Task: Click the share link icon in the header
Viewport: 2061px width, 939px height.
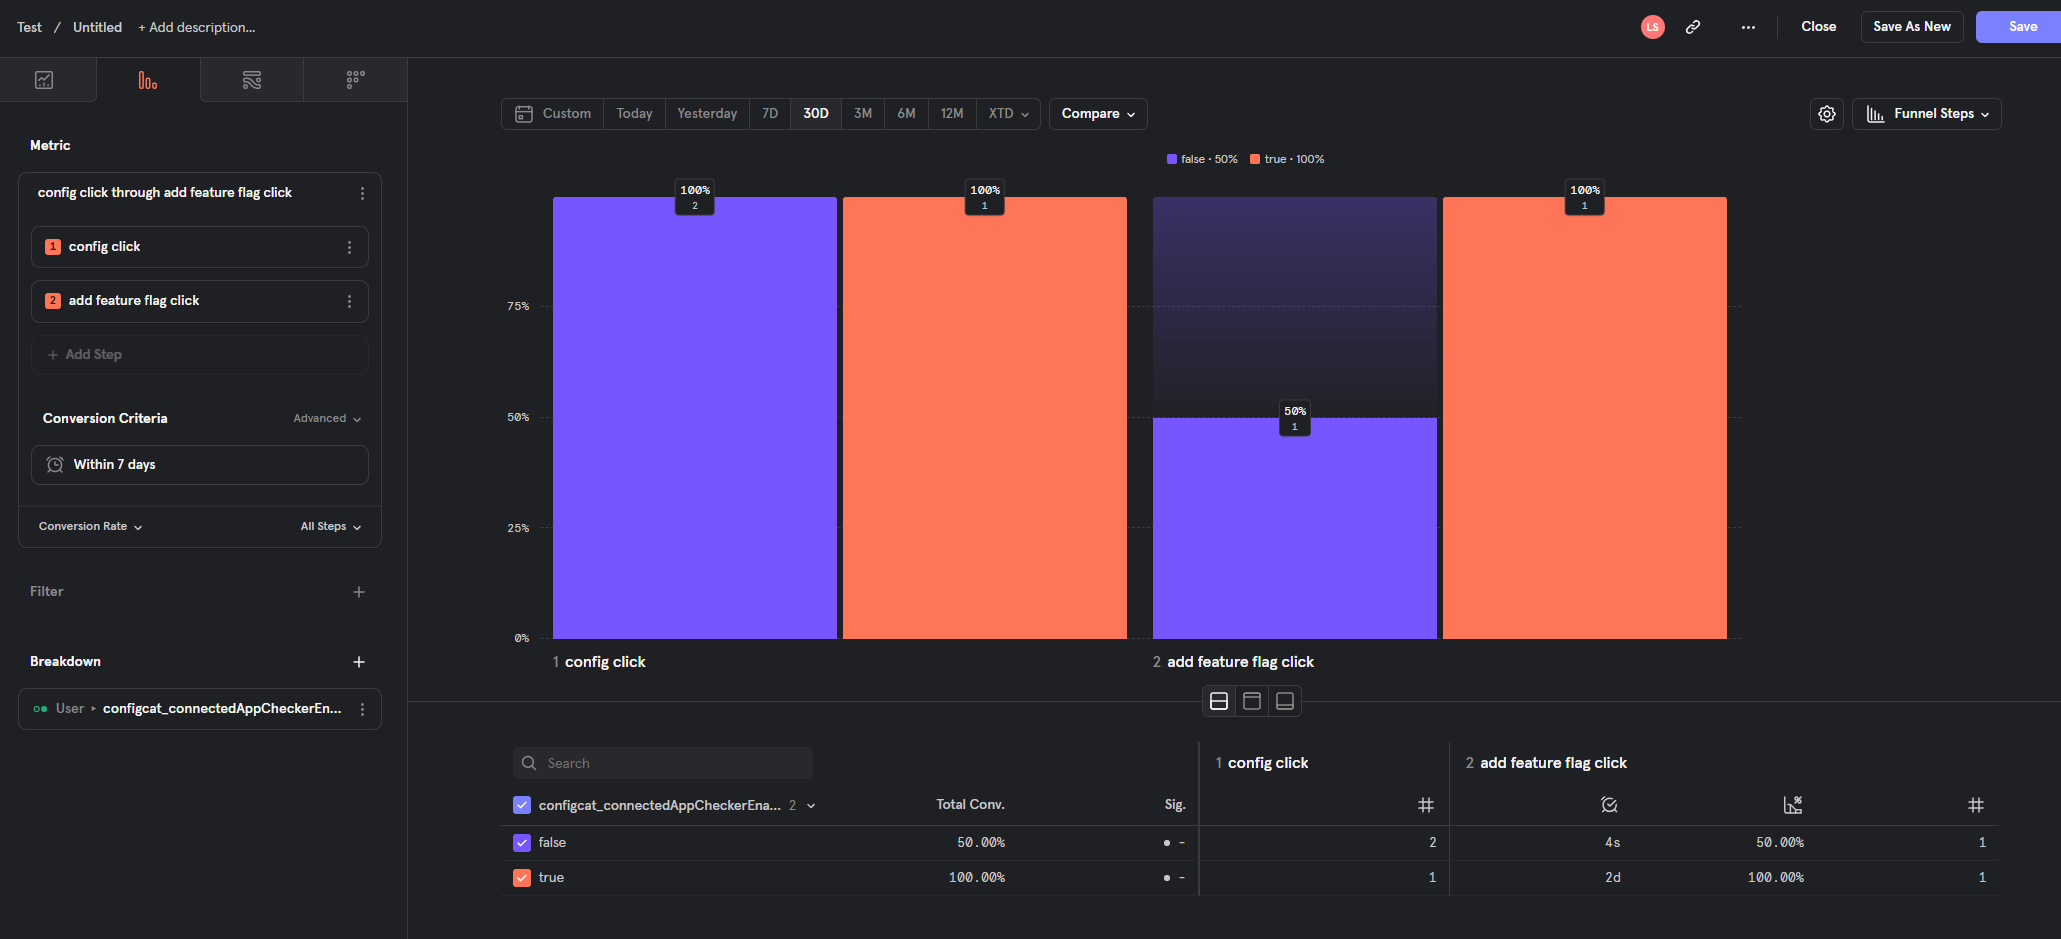Action: (x=1694, y=27)
